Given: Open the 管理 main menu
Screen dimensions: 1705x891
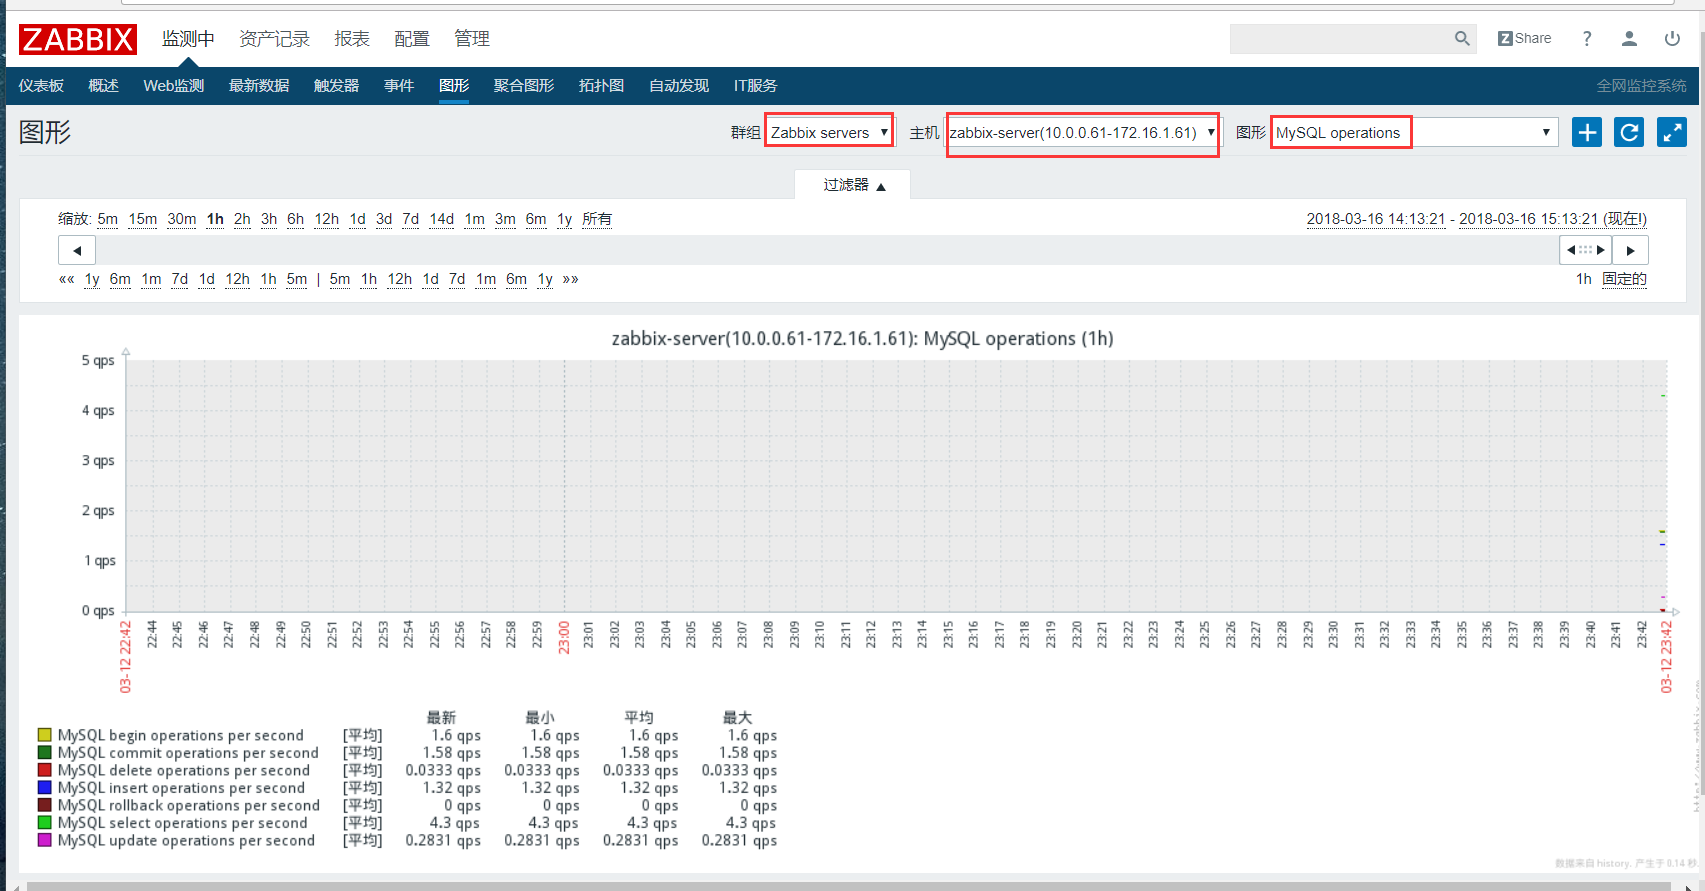Looking at the screenshot, I should 472,39.
